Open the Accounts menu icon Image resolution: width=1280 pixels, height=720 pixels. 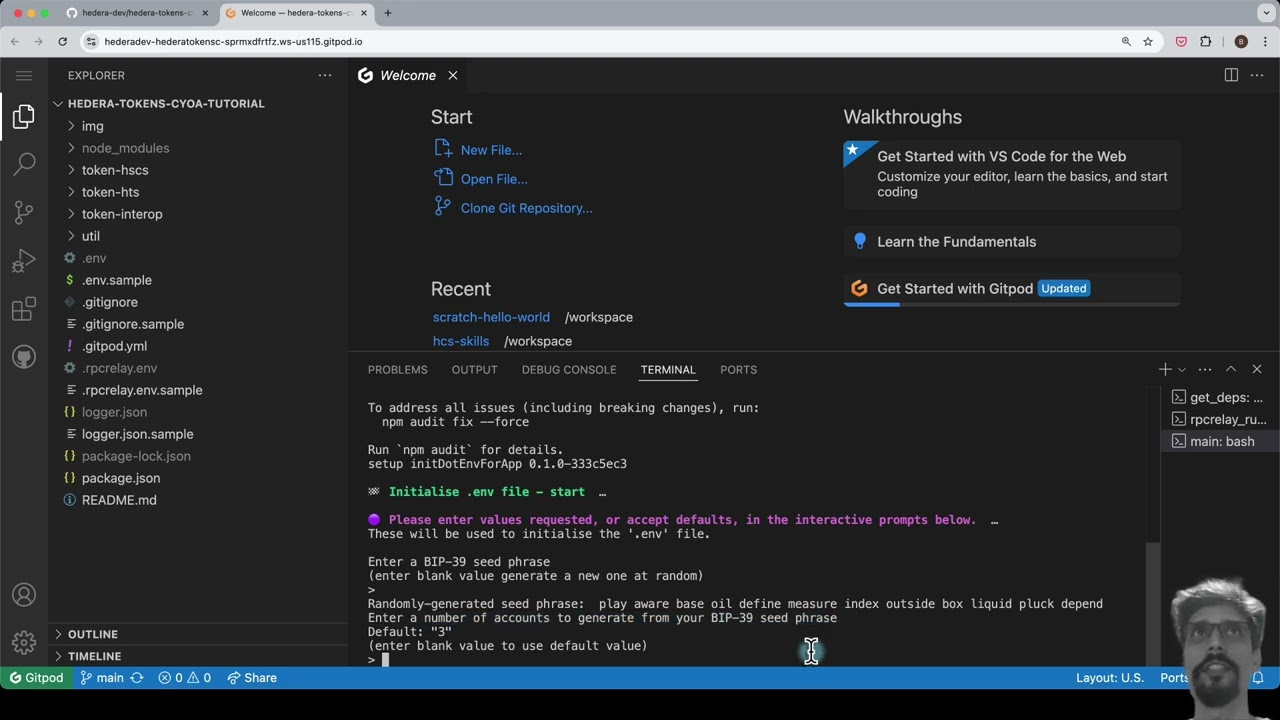pos(24,595)
